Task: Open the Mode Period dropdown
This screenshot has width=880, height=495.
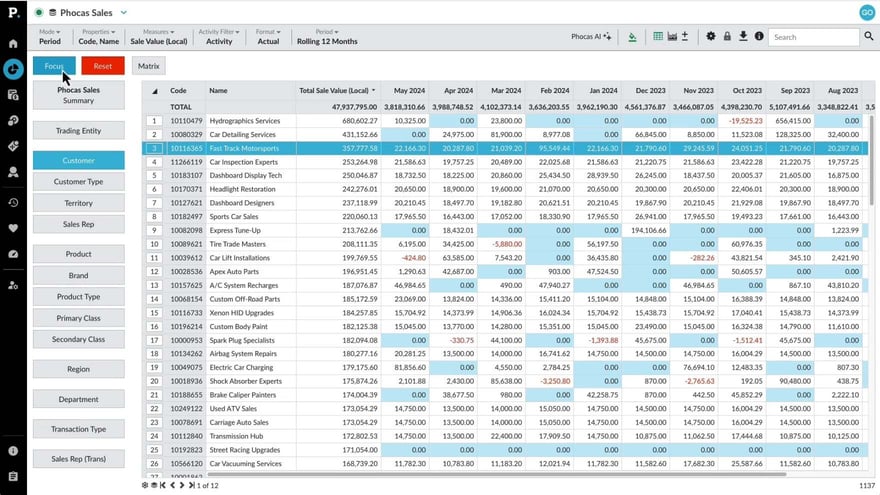Action: (49, 37)
